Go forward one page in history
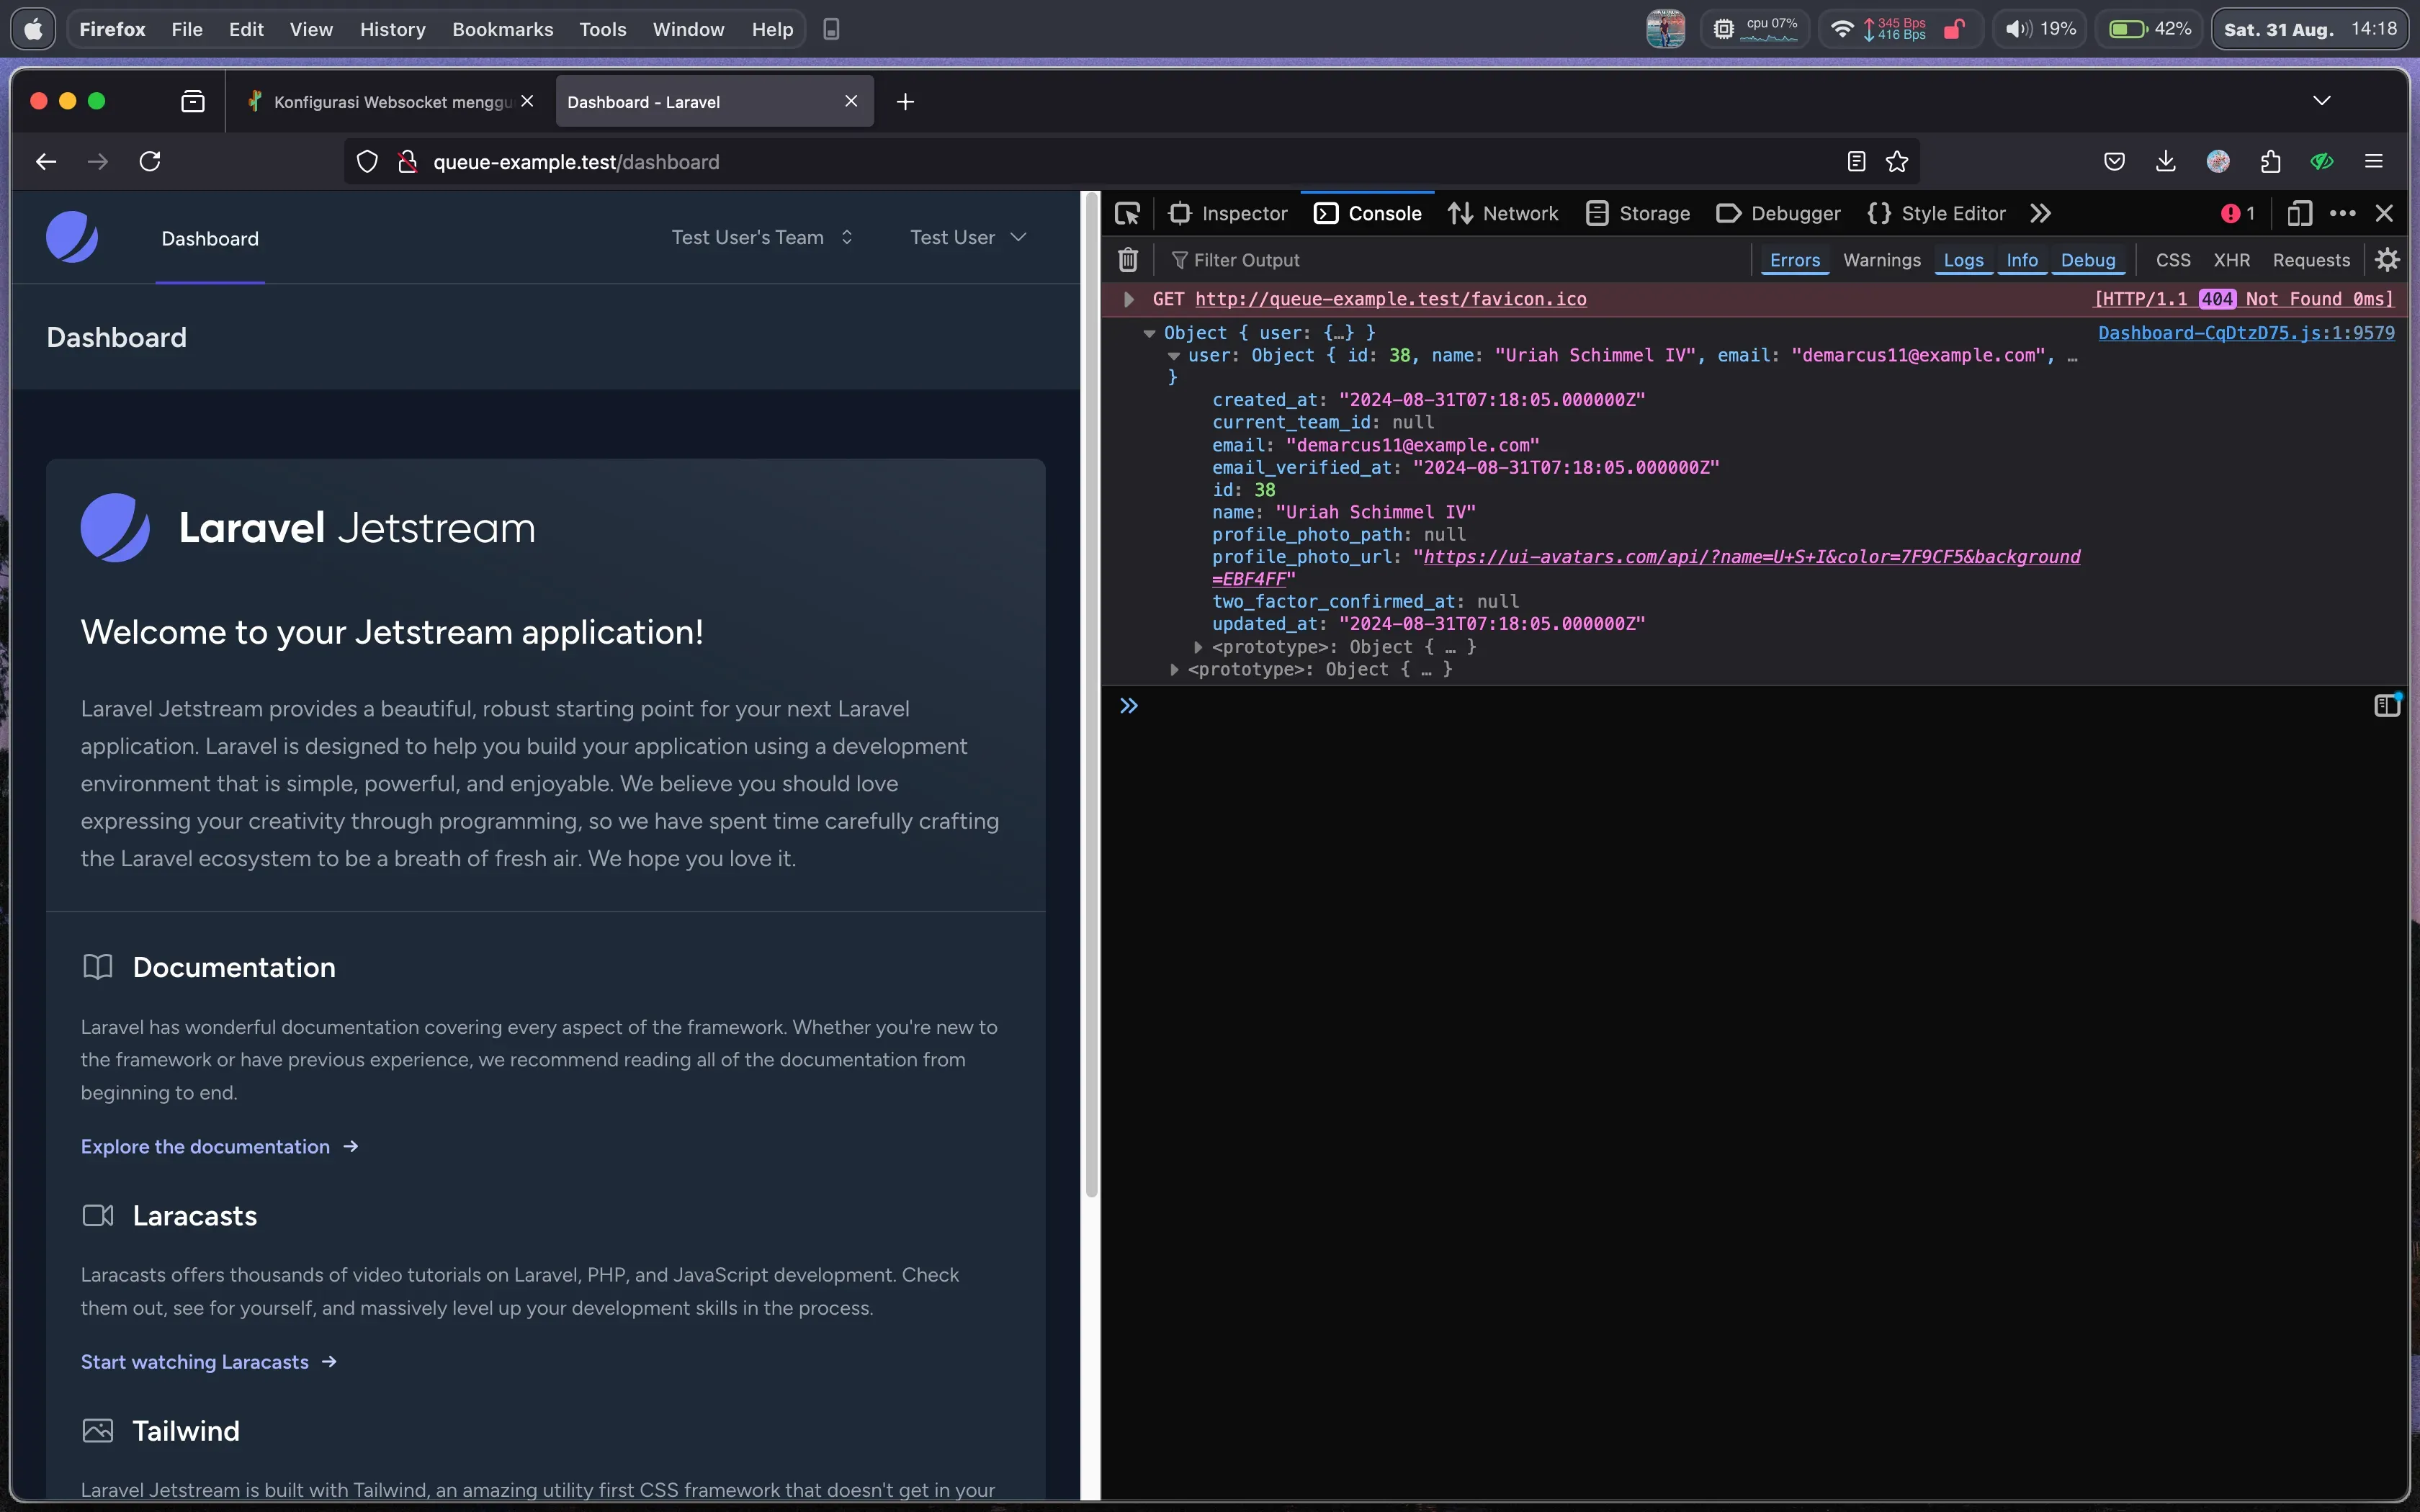Image resolution: width=2420 pixels, height=1512 pixels. [x=98, y=161]
